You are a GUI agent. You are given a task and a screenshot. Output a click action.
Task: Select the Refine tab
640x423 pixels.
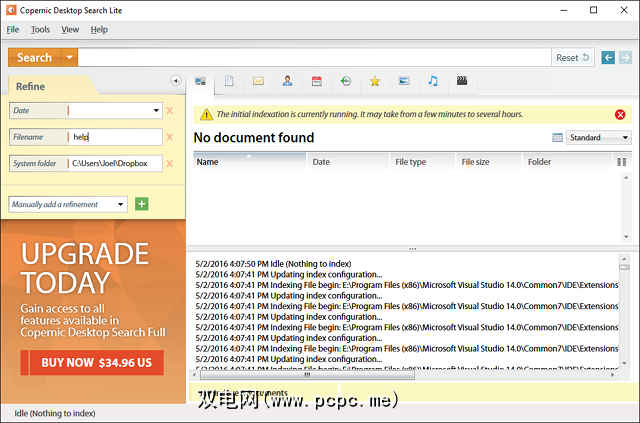[31, 87]
